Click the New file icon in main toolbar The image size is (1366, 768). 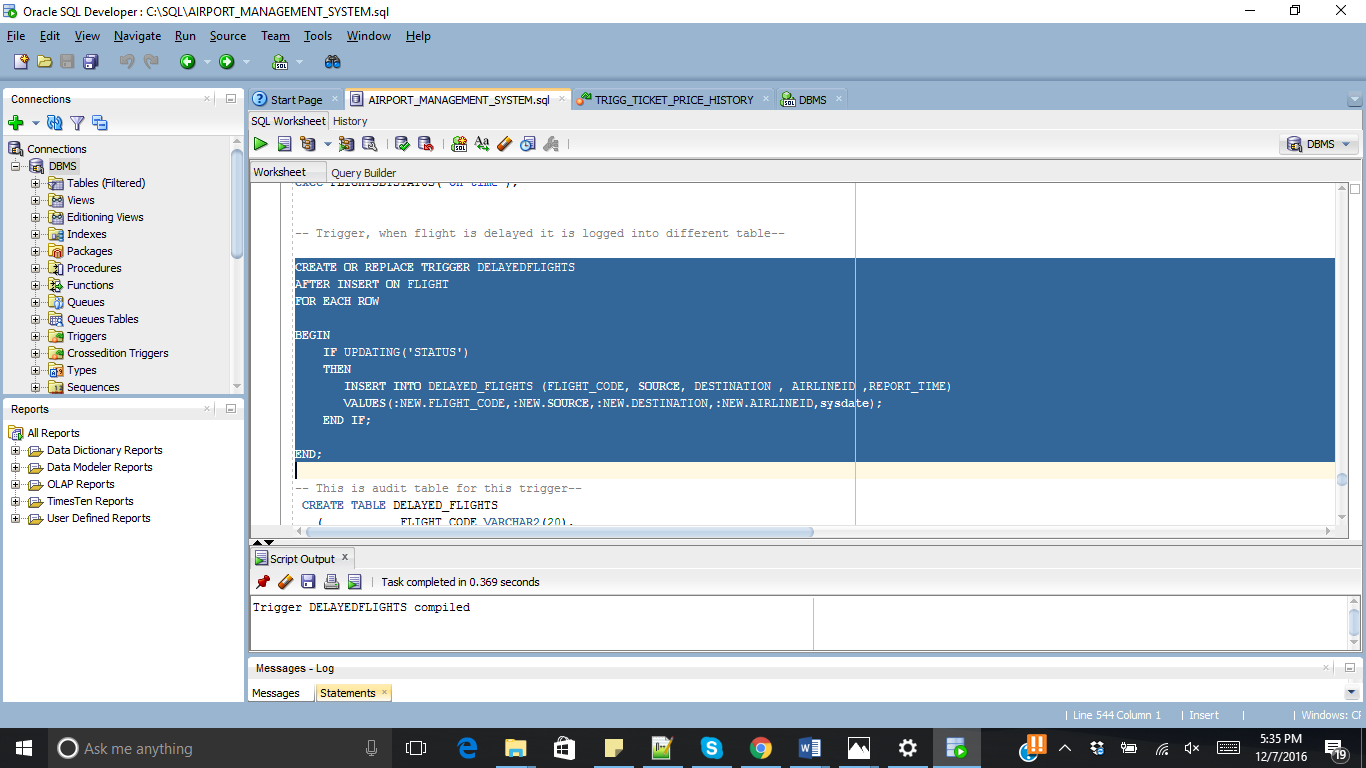pos(21,62)
